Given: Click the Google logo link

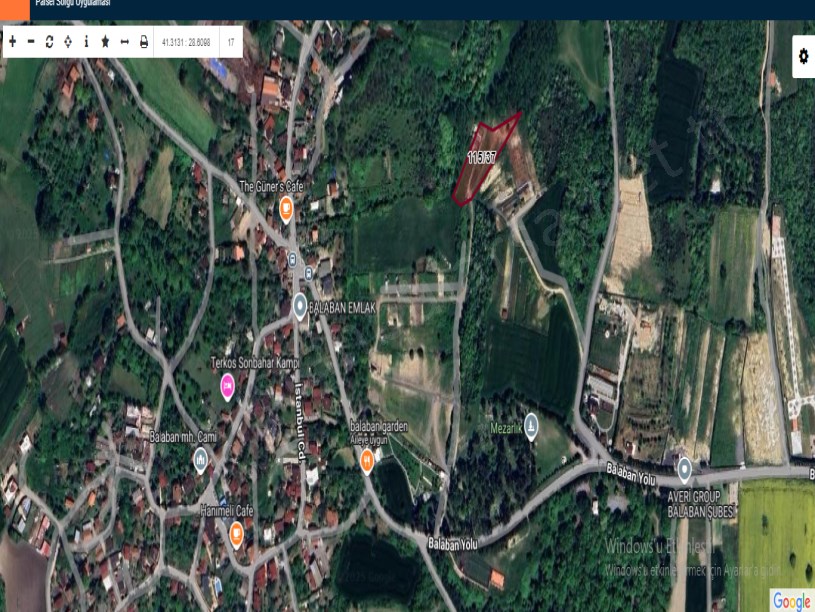Looking at the screenshot, I should pos(791,600).
